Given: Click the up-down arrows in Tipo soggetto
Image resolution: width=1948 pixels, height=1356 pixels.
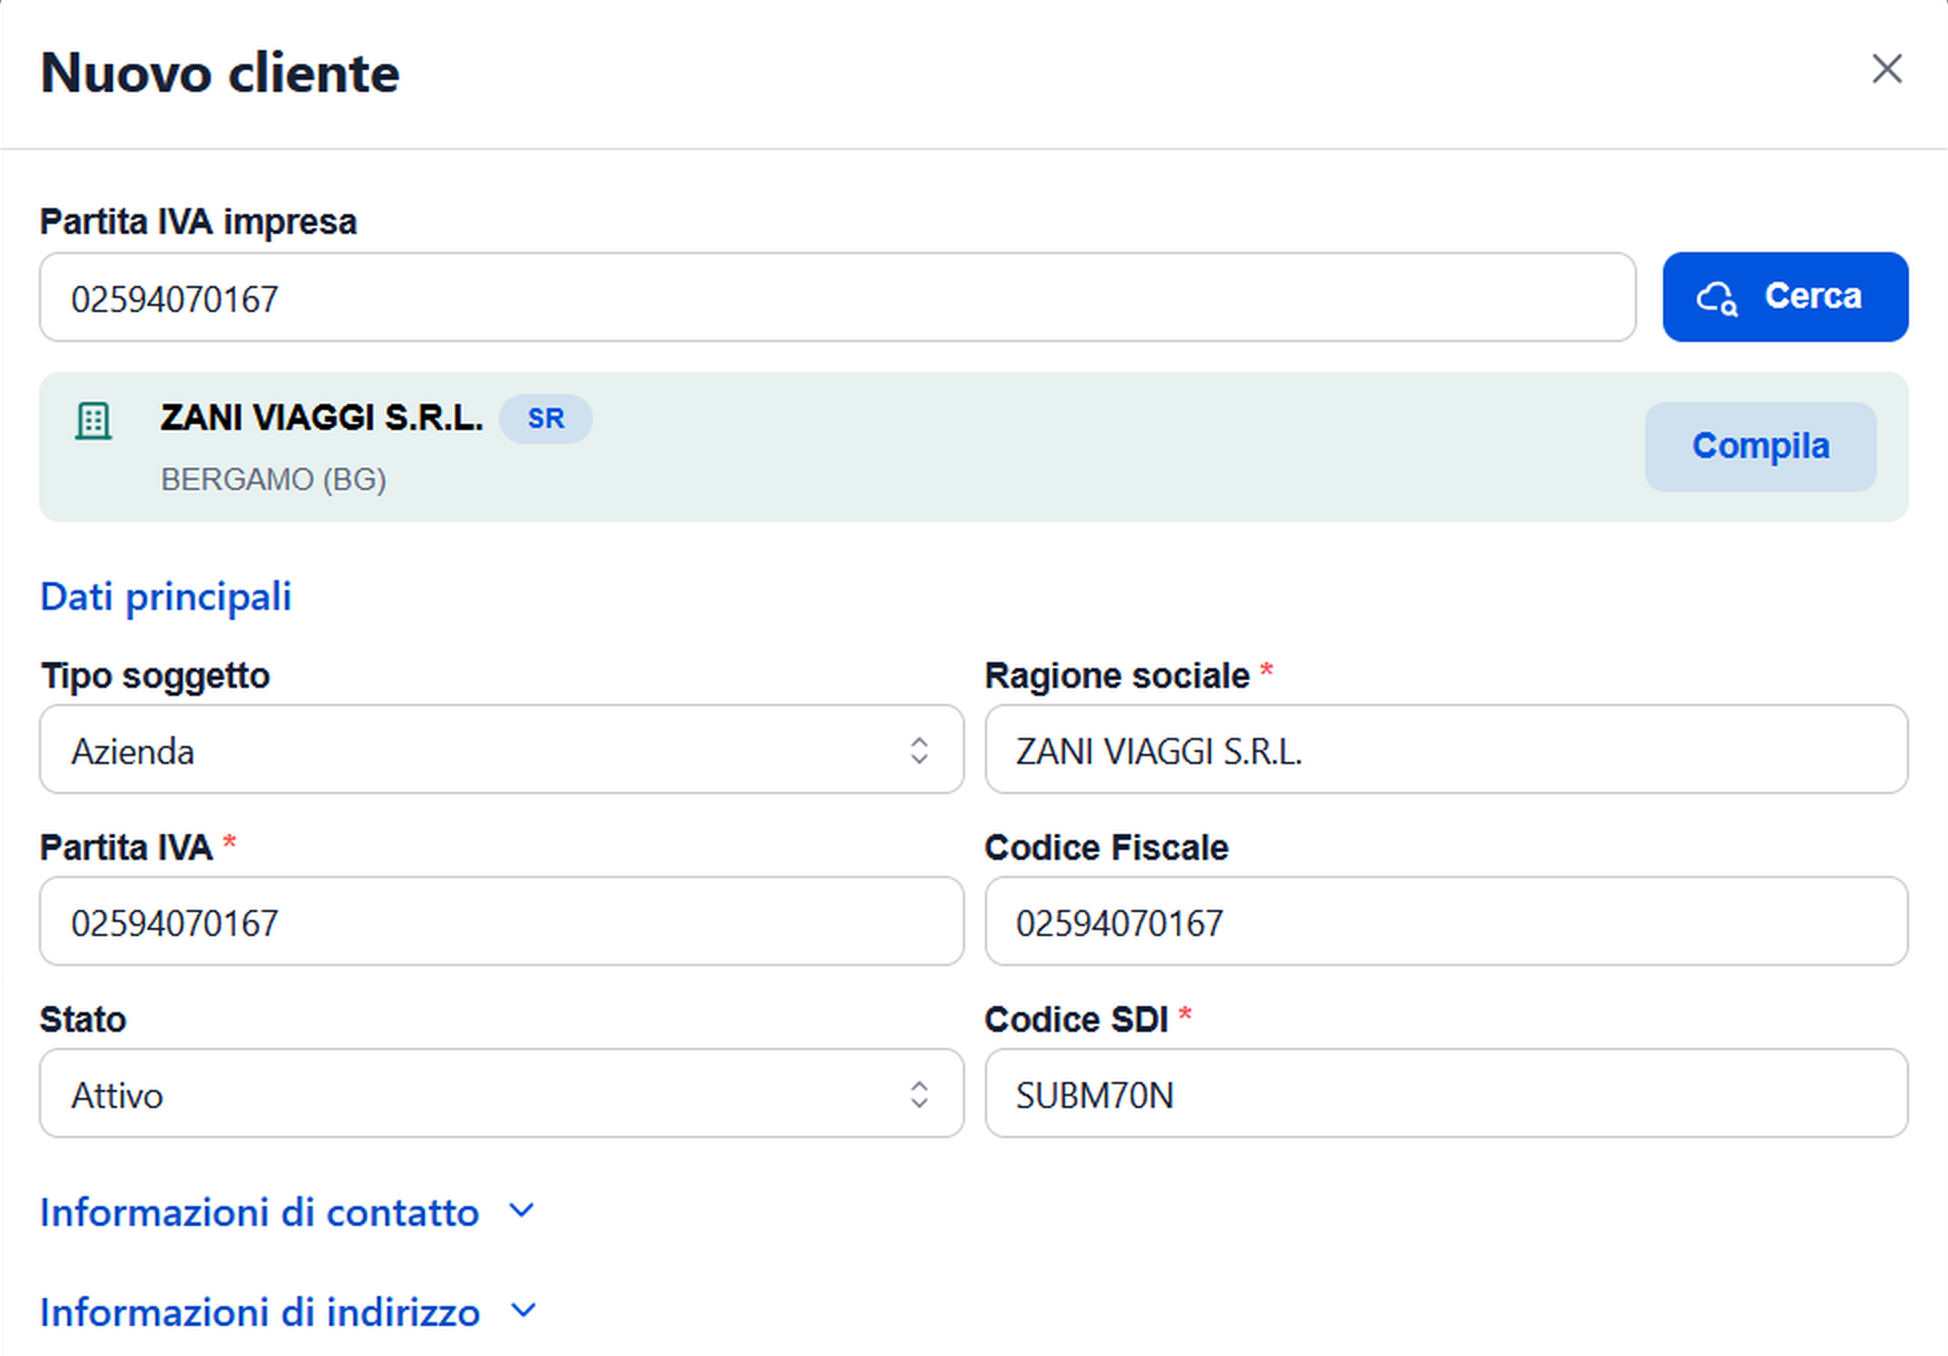Looking at the screenshot, I should click(919, 750).
